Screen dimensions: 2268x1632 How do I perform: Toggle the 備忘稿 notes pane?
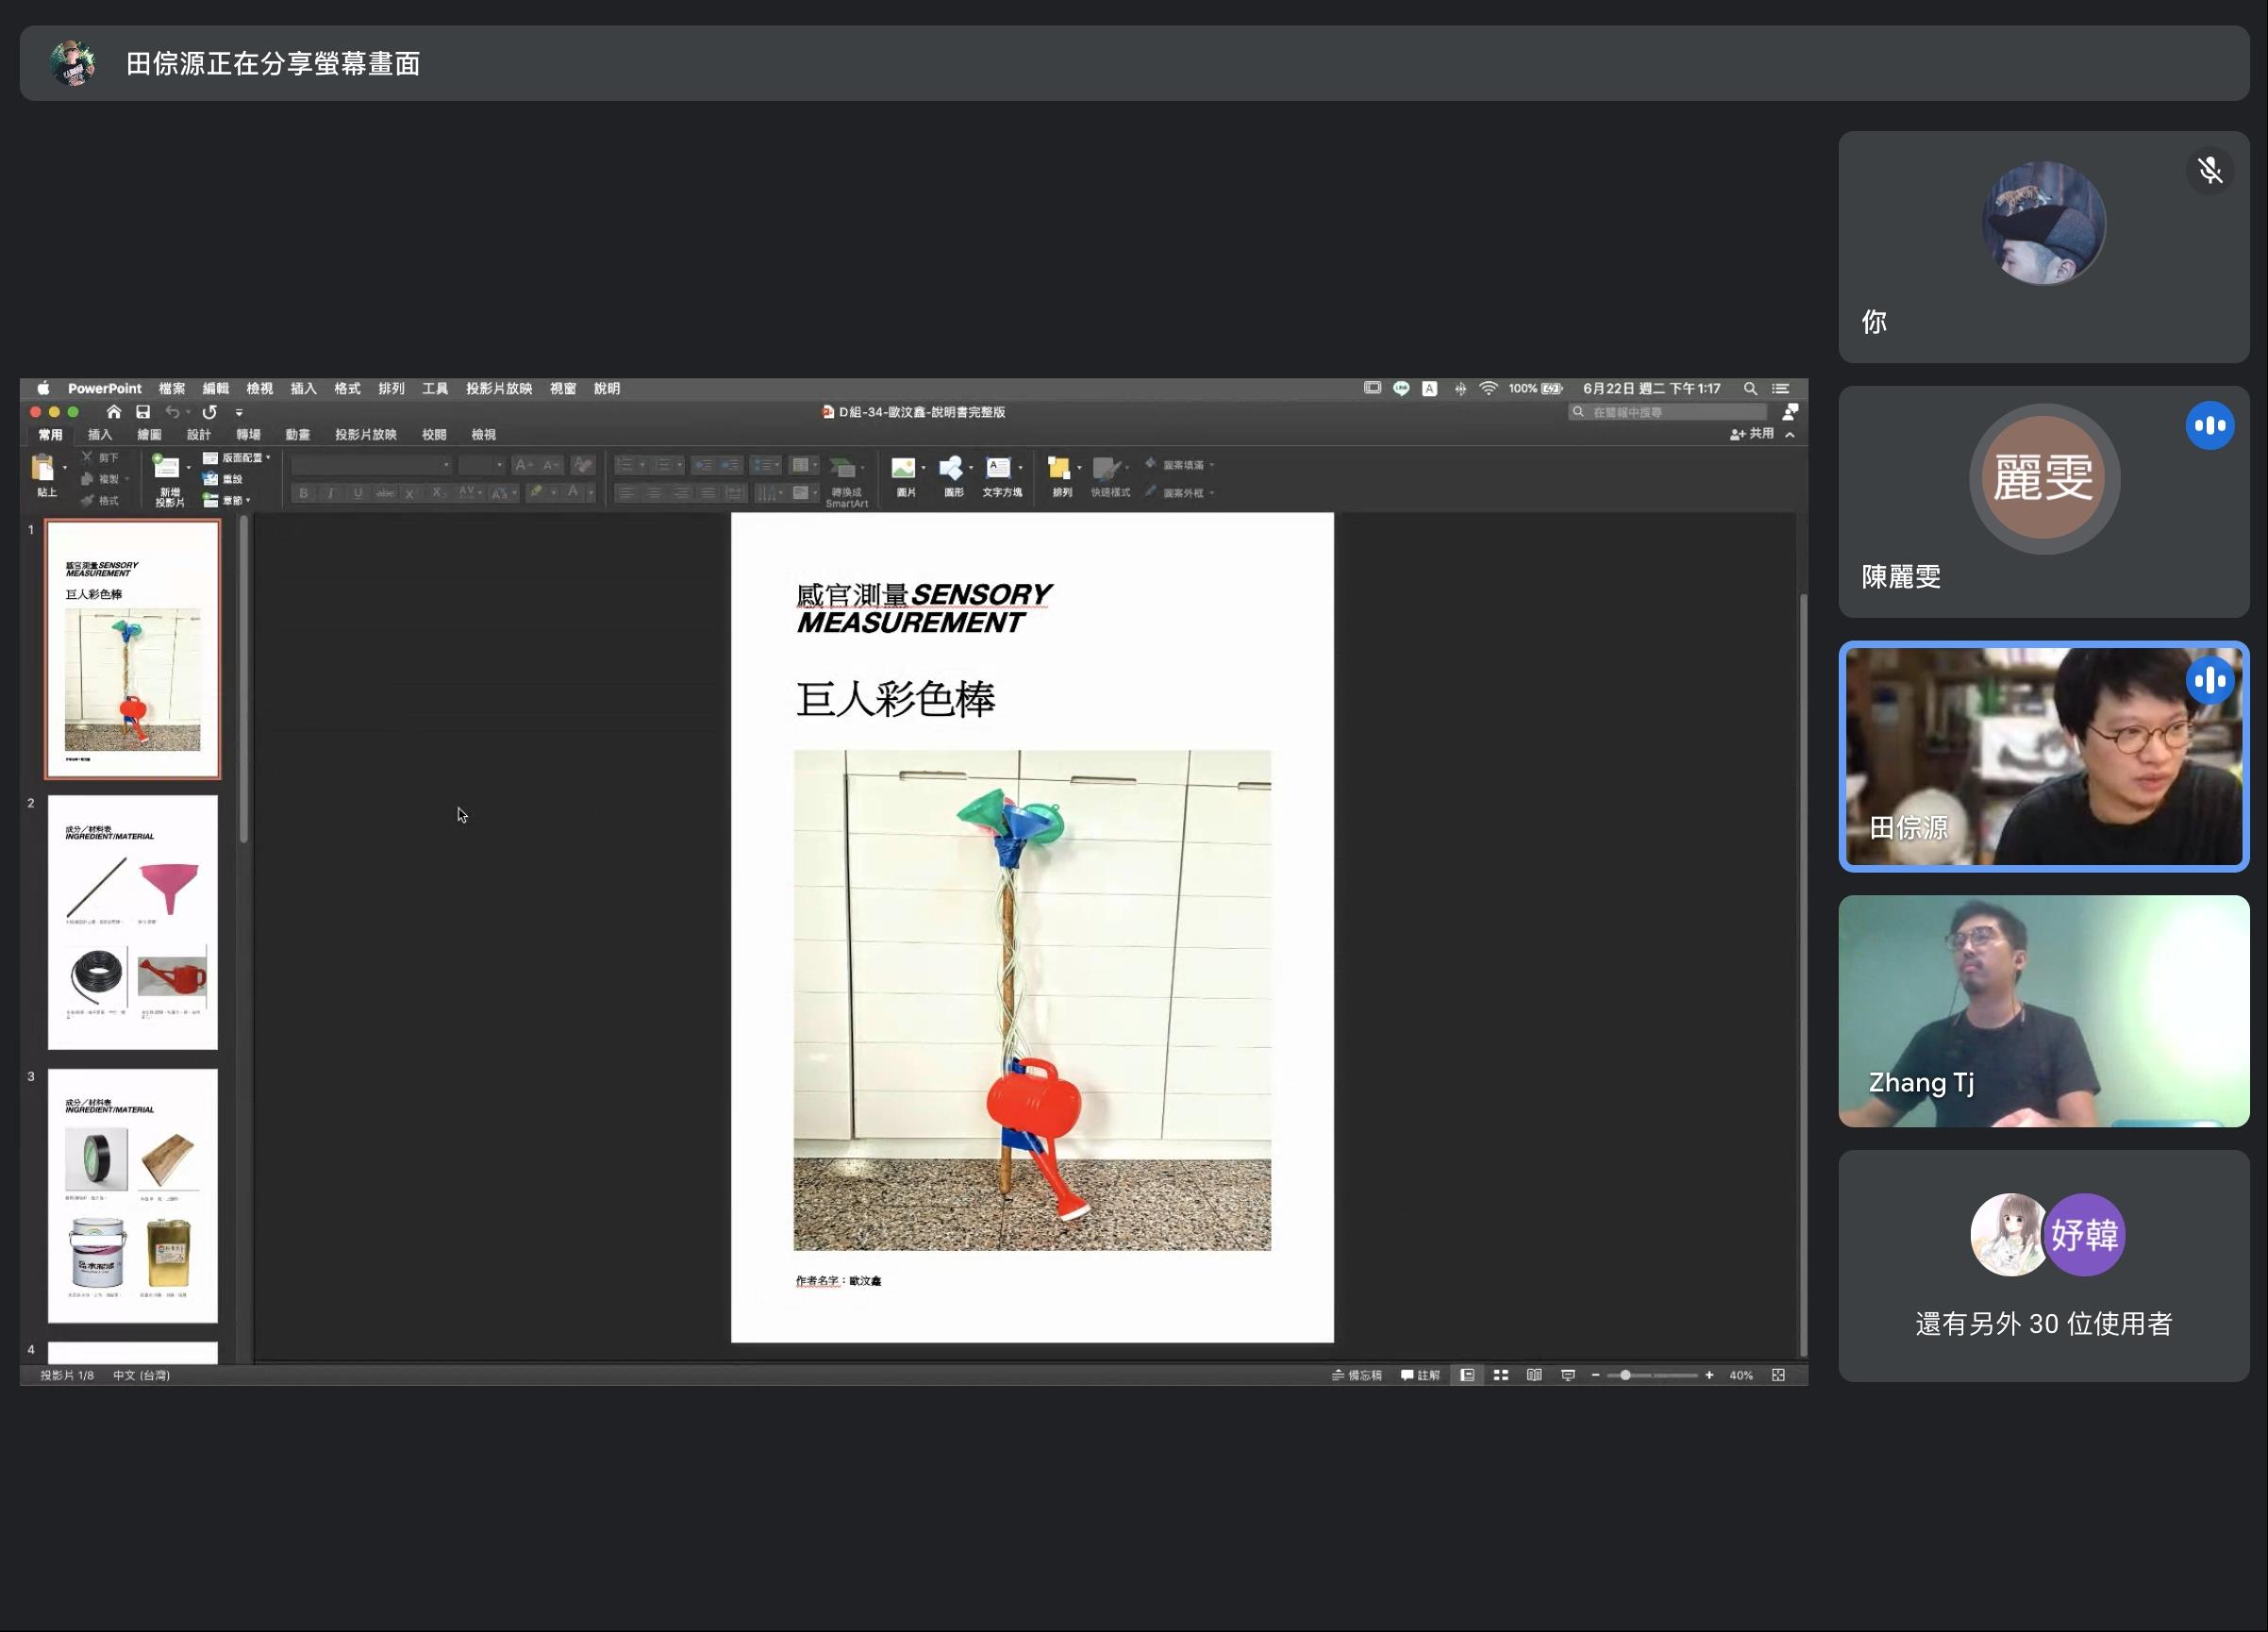[x=1357, y=1375]
